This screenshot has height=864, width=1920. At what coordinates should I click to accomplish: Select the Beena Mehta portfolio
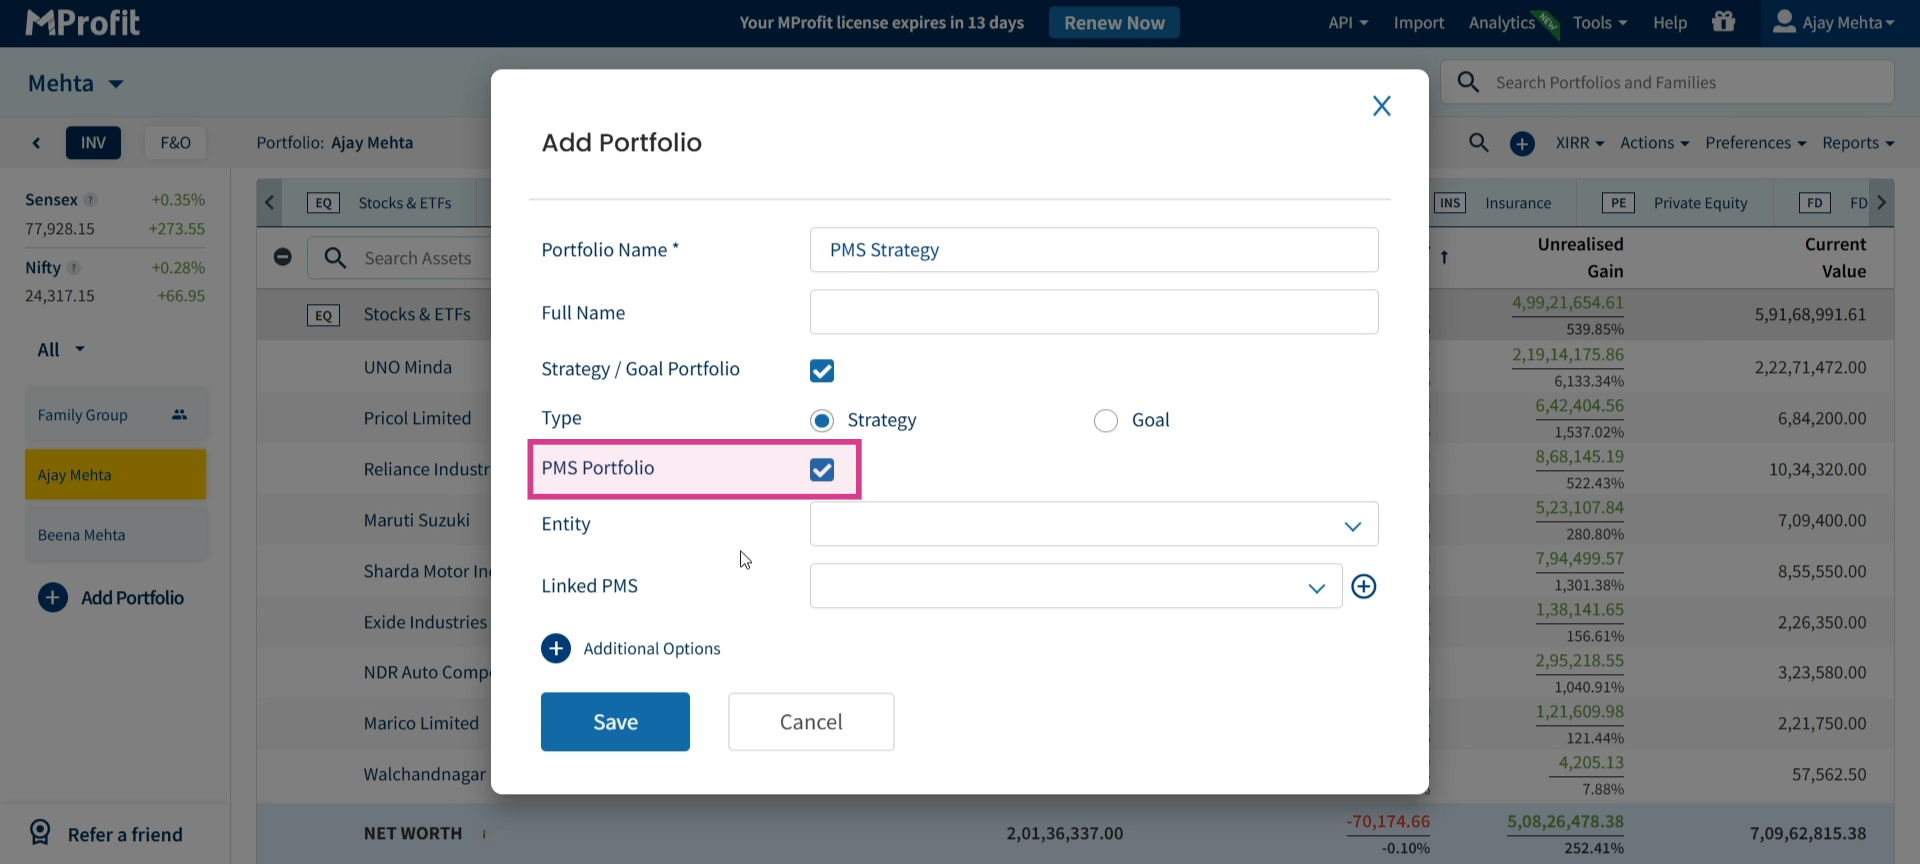tap(115, 535)
